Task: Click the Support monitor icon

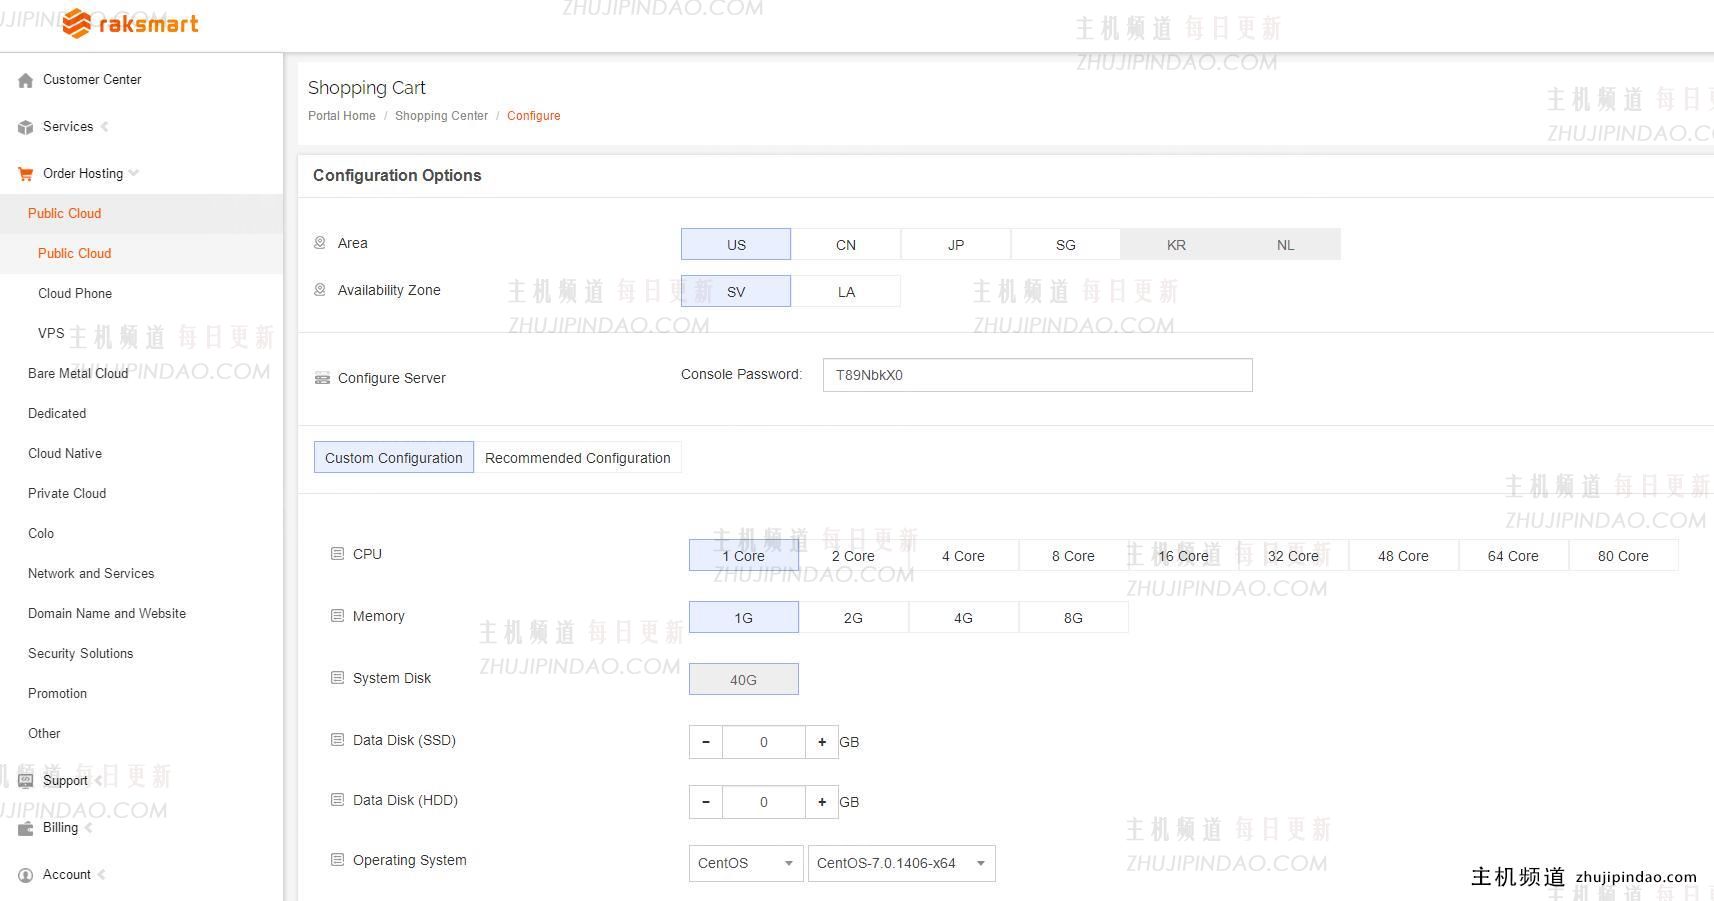Action: pos(26,781)
